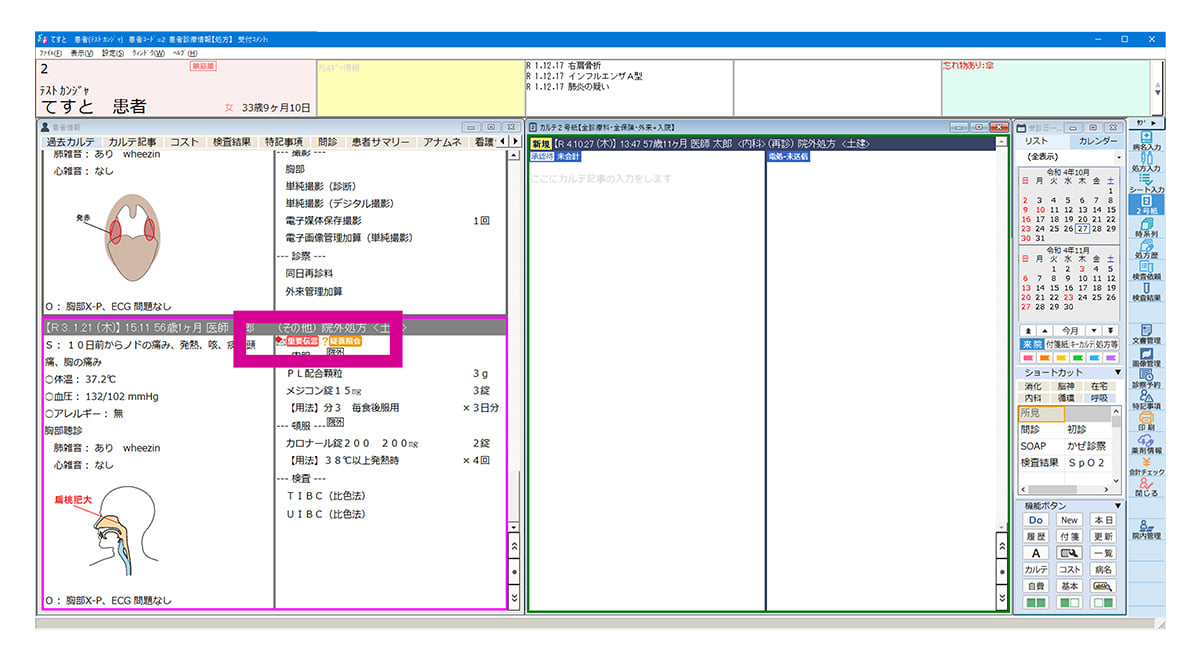Screen dimensions: 1200x660
Task: Click the 画像管理 sidebar icon
Action: 1146,355
